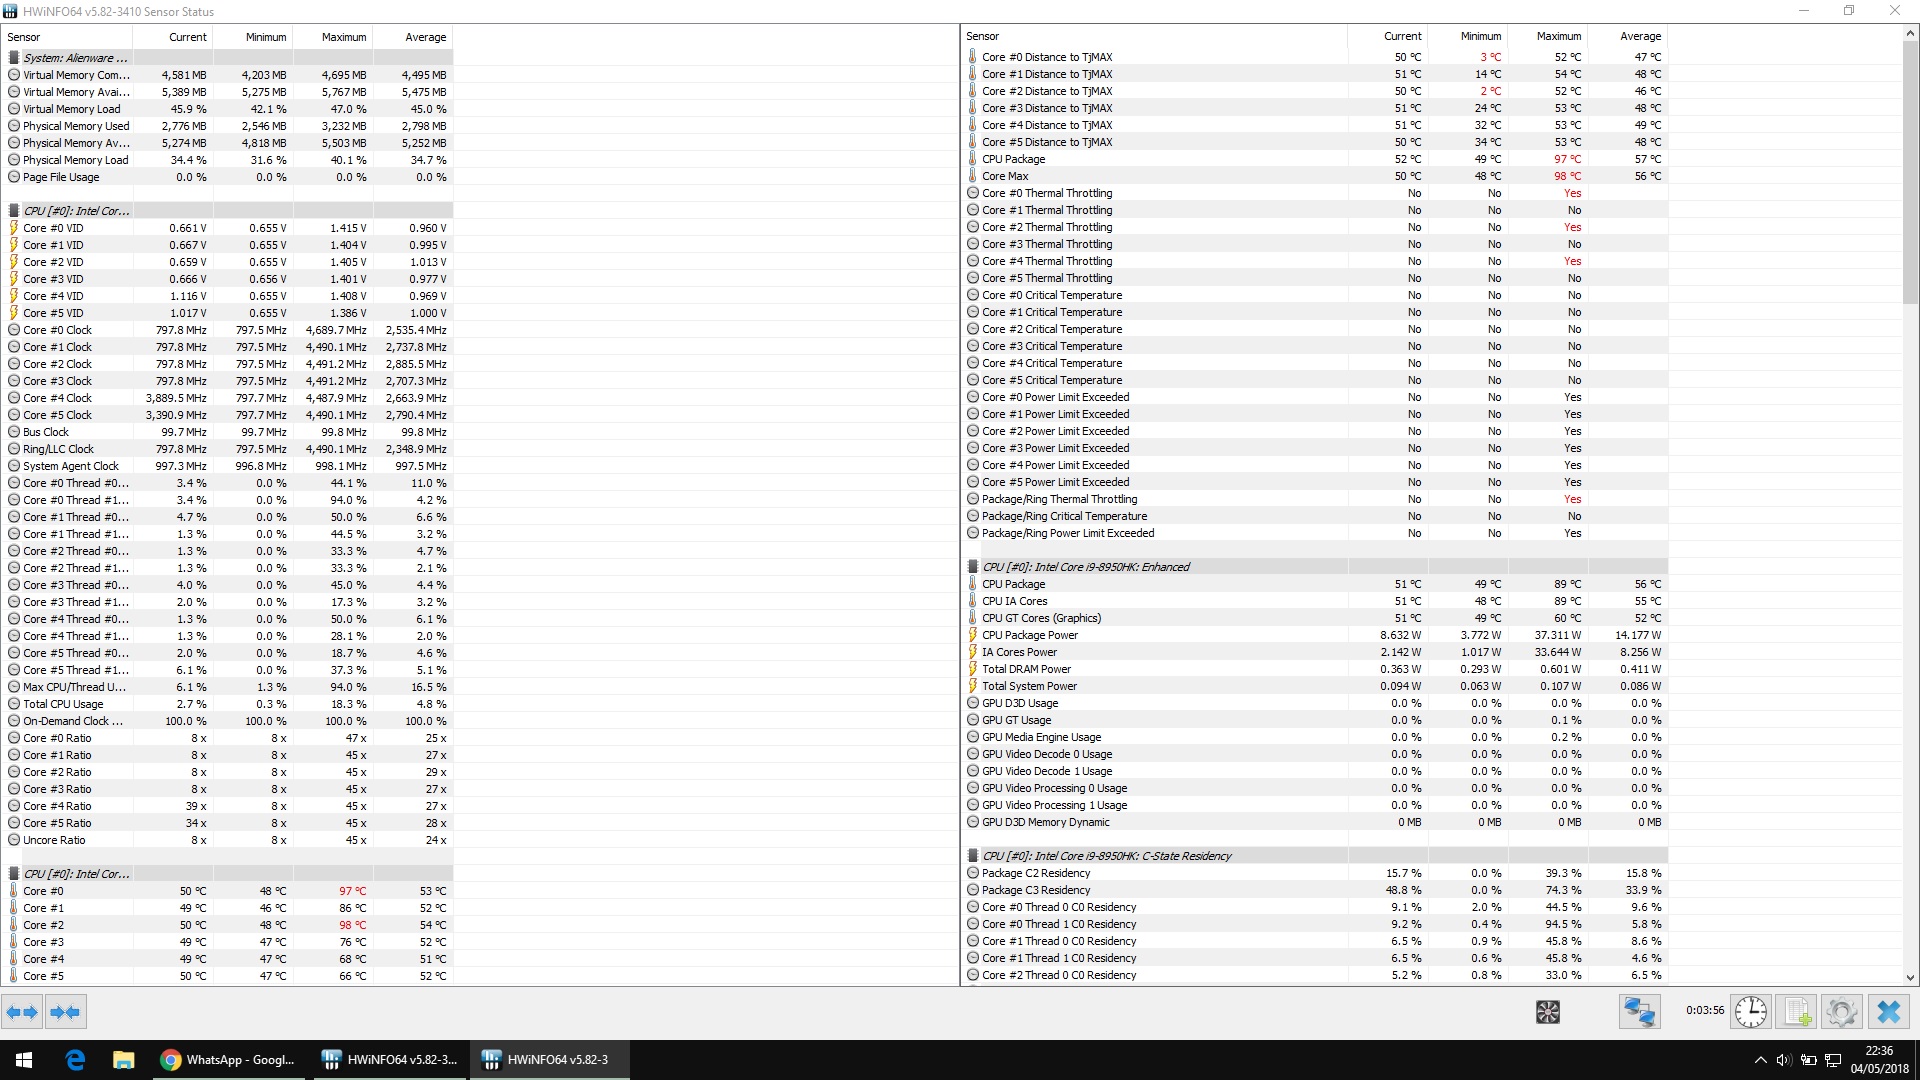Image resolution: width=1920 pixels, height=1080 pixels.
Task: Select CPU [#0]: Intel Core i9-8950HK: Enhanced group
Action: [x=1315, y=567]
